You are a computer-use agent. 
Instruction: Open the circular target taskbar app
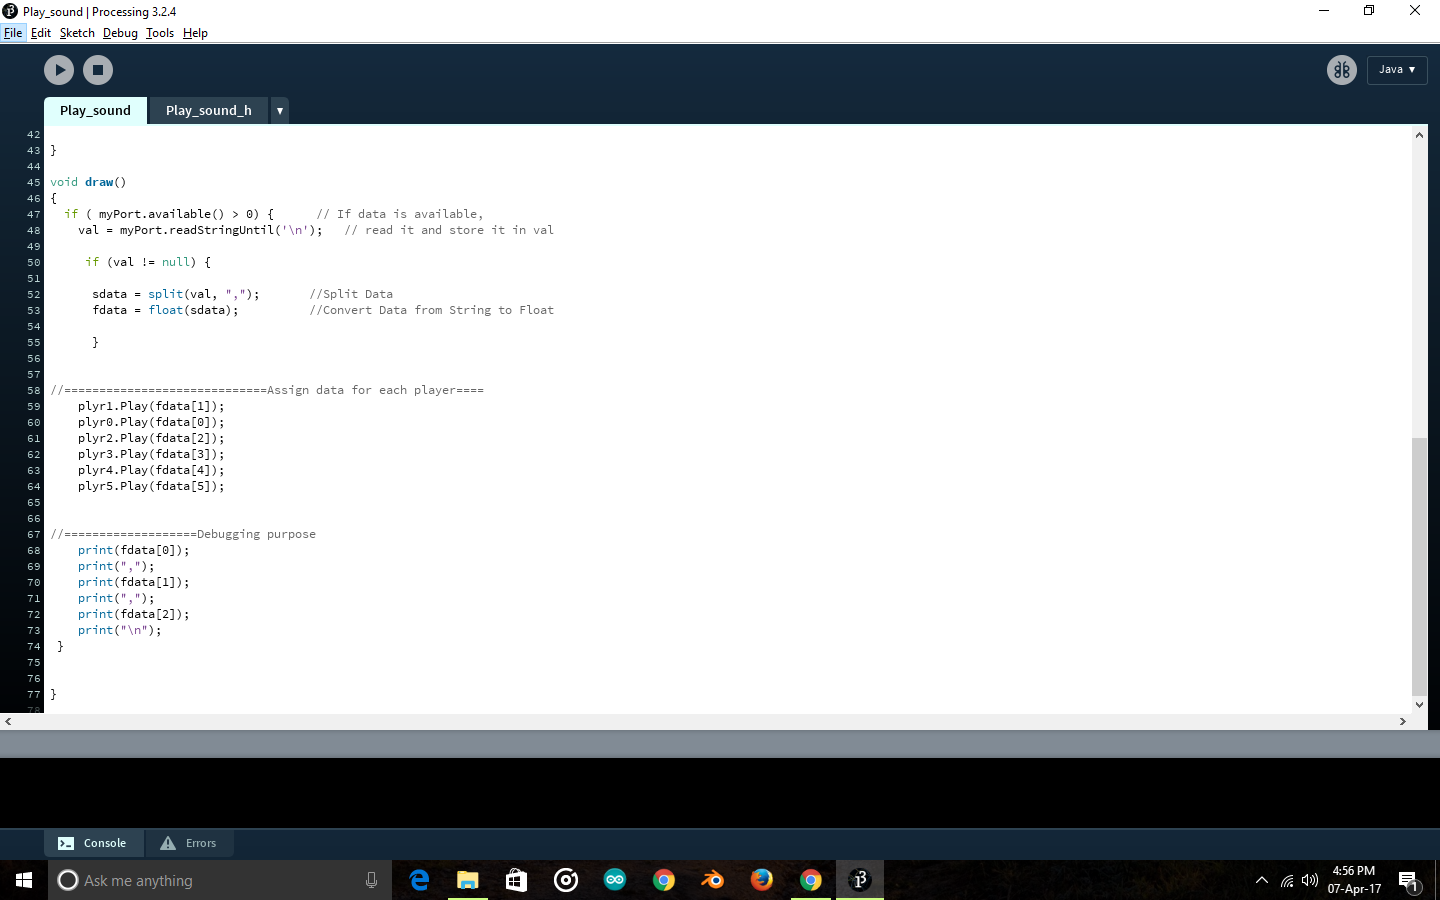(566, 880)
